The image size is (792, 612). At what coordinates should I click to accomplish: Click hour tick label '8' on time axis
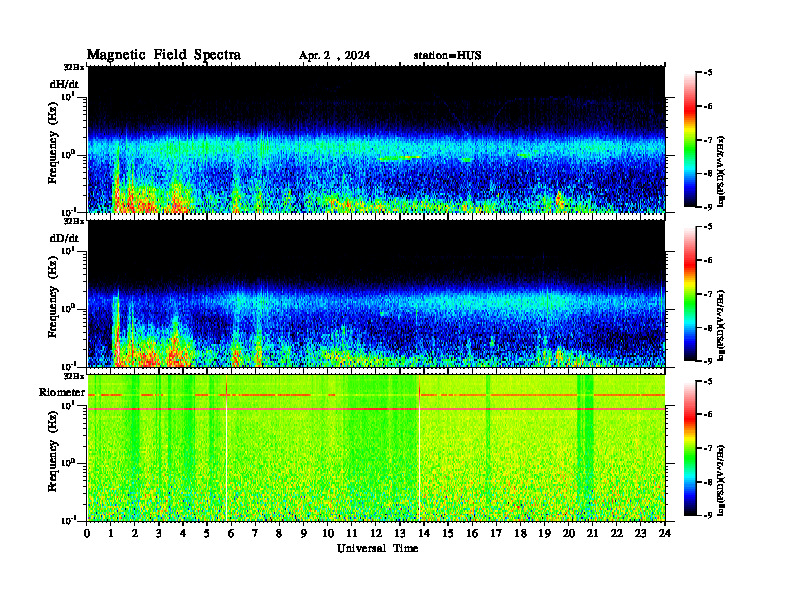click(x=279, y=533)
